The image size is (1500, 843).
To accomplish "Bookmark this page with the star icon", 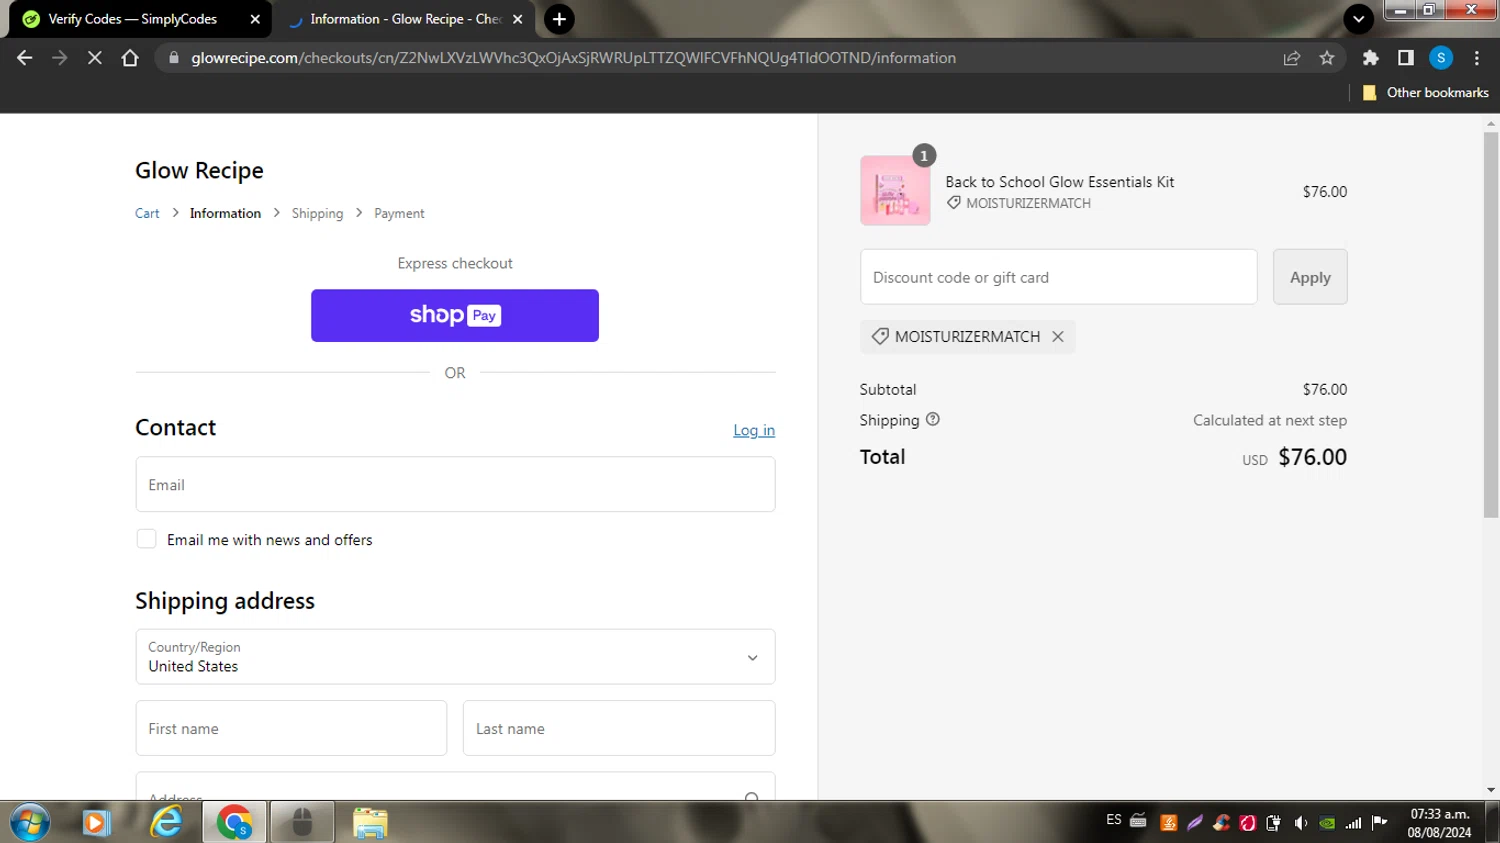I will click(1327, 58).
